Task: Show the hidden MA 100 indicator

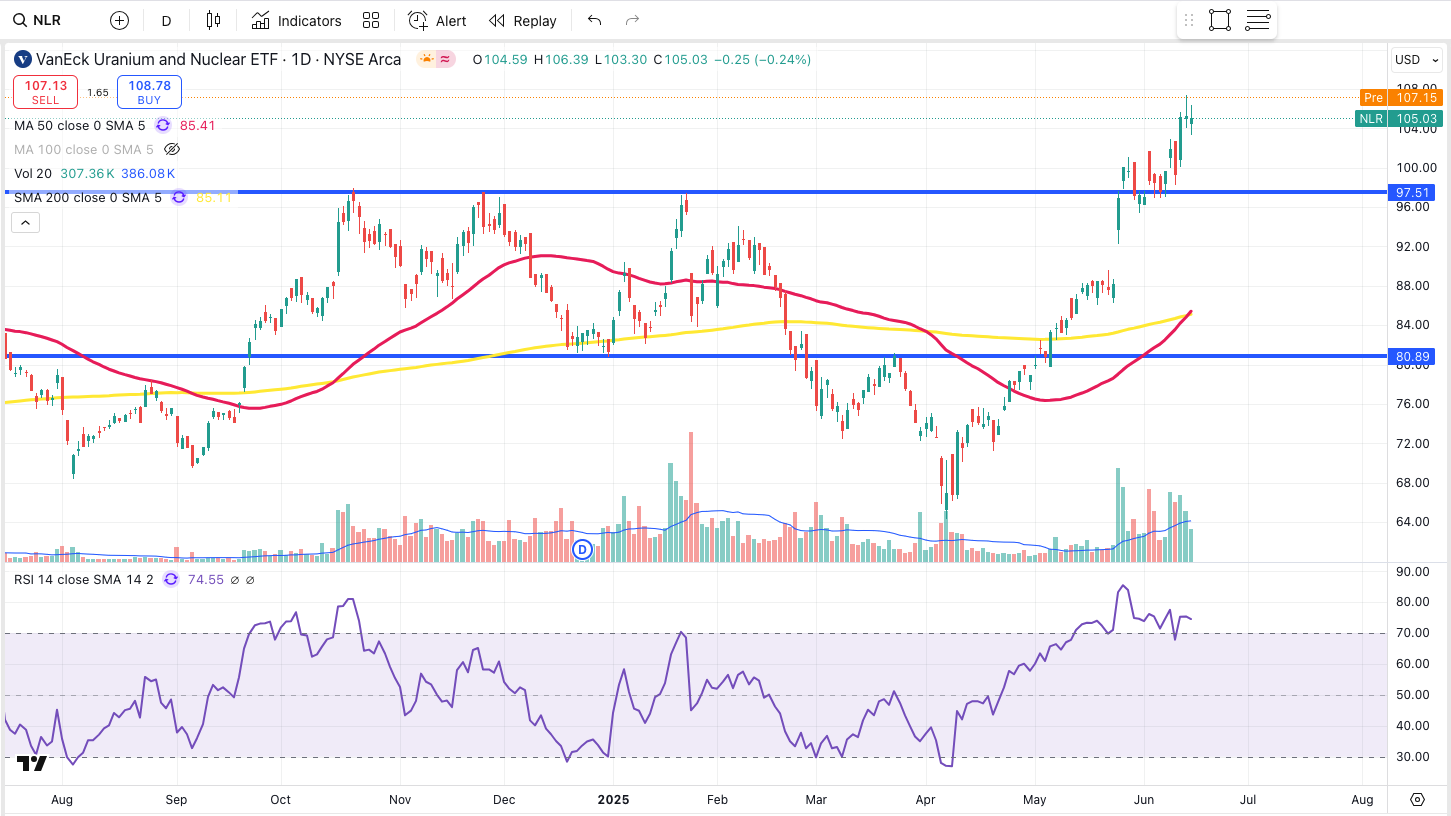Action: [x=172, y=149]
